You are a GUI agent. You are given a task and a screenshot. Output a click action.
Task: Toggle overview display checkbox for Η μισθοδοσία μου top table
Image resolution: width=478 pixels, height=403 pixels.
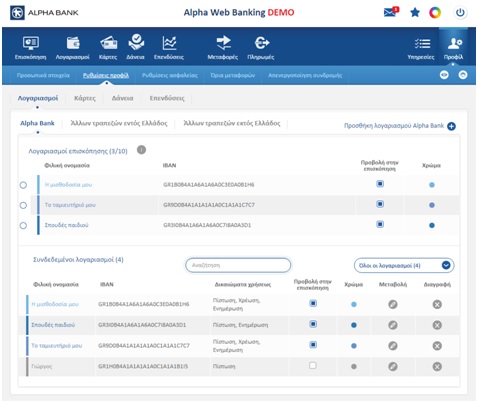[x=380, y=184]
